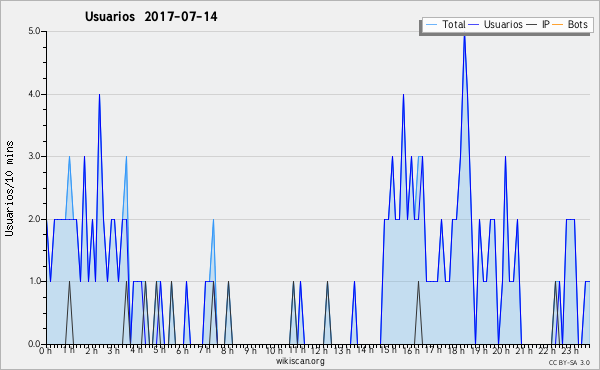Click the x-axis label '2 h'
The height and width of the screenshot is (370, 600).
pyautogui.click(x=91, y=351)
